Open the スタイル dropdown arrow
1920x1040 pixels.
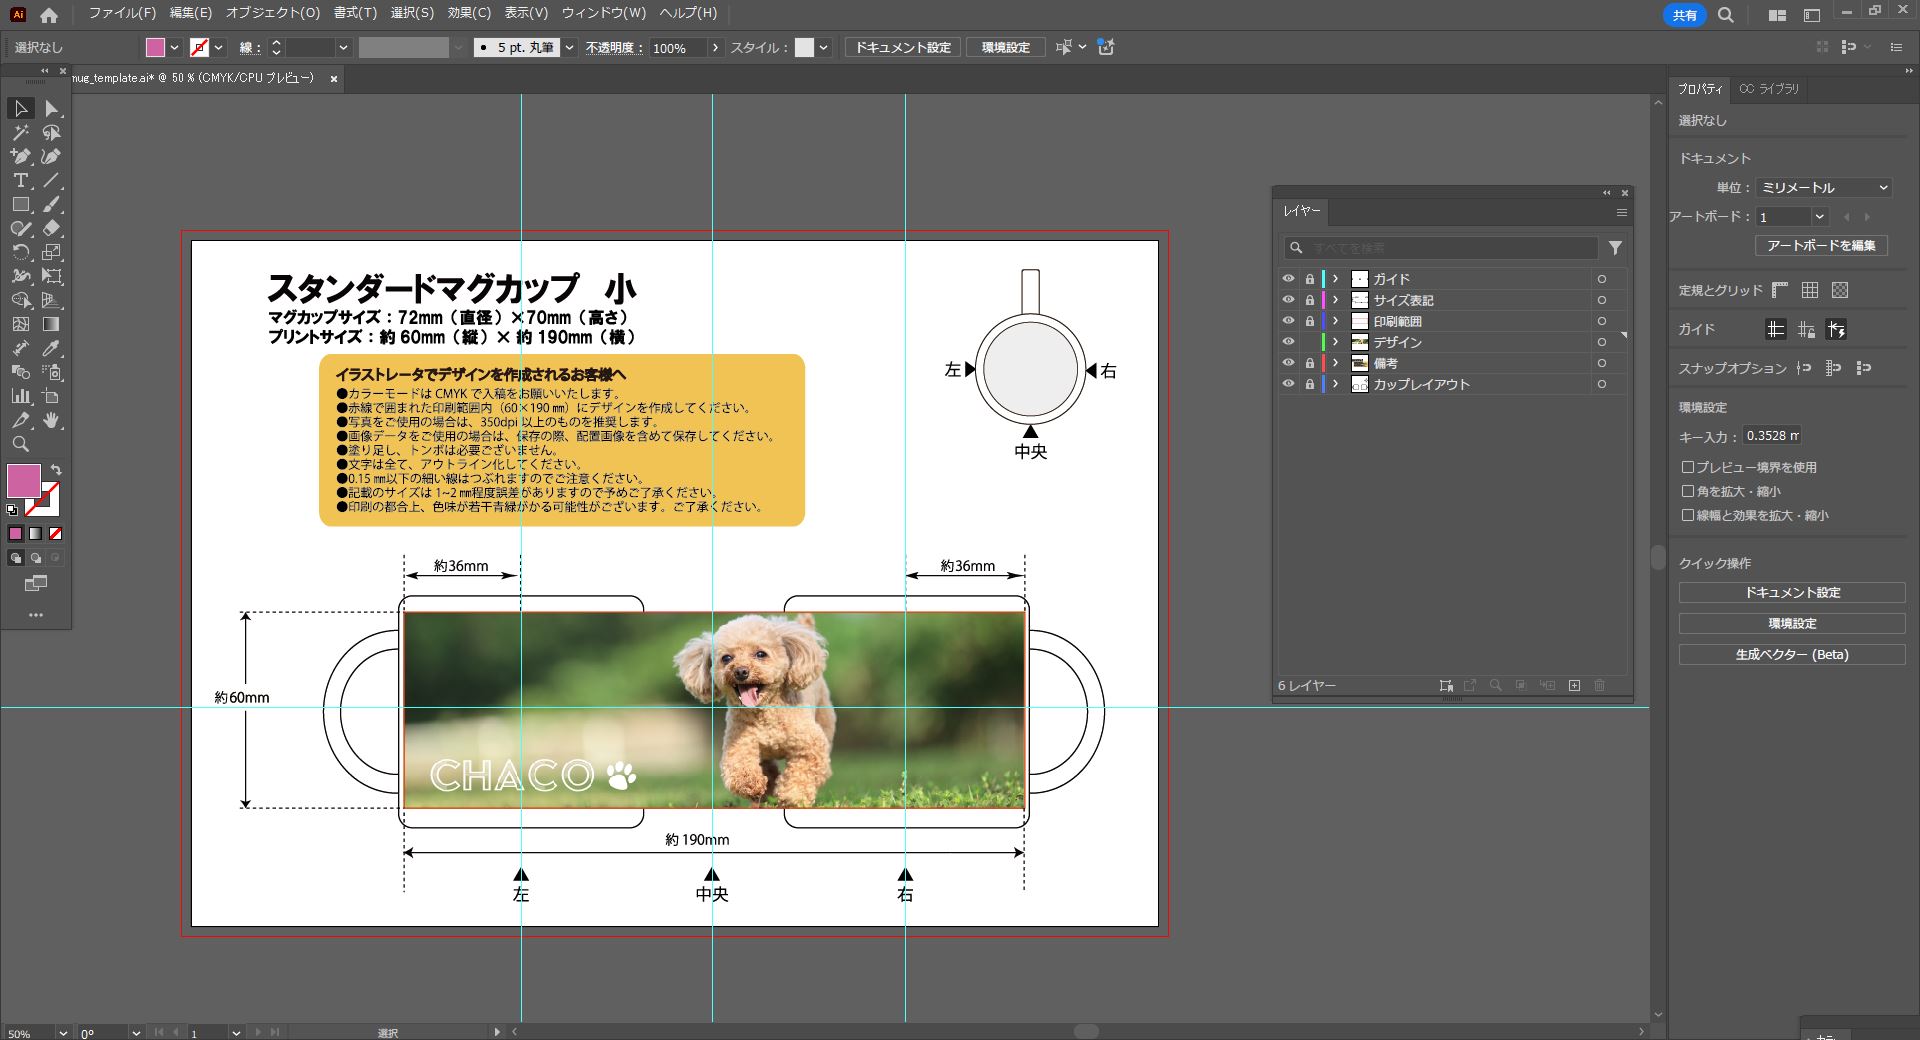(x=824, y=47)
